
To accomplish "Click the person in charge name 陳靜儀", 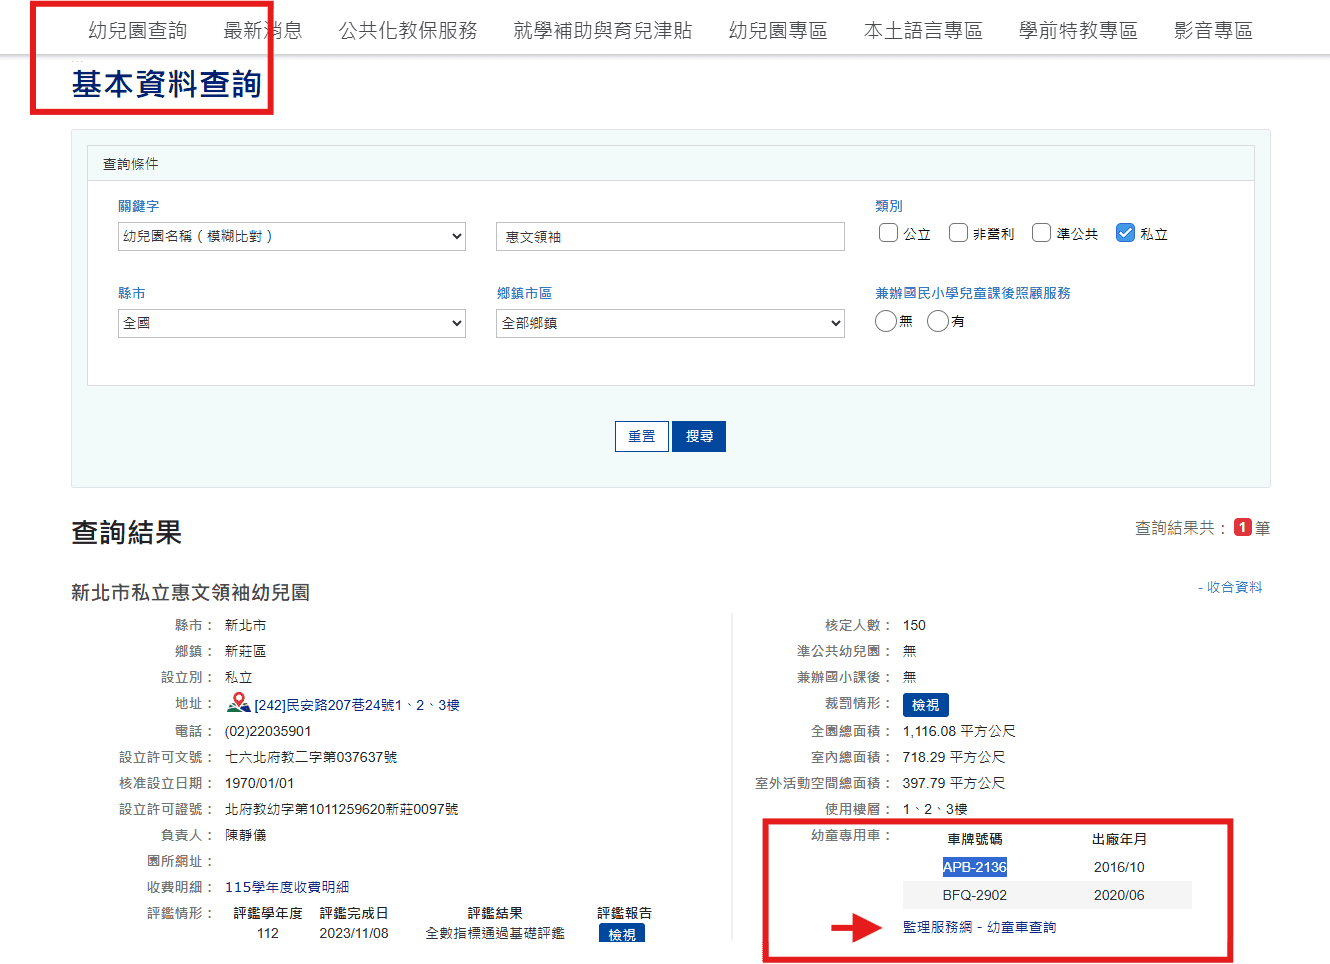I will tap(246, 835).
